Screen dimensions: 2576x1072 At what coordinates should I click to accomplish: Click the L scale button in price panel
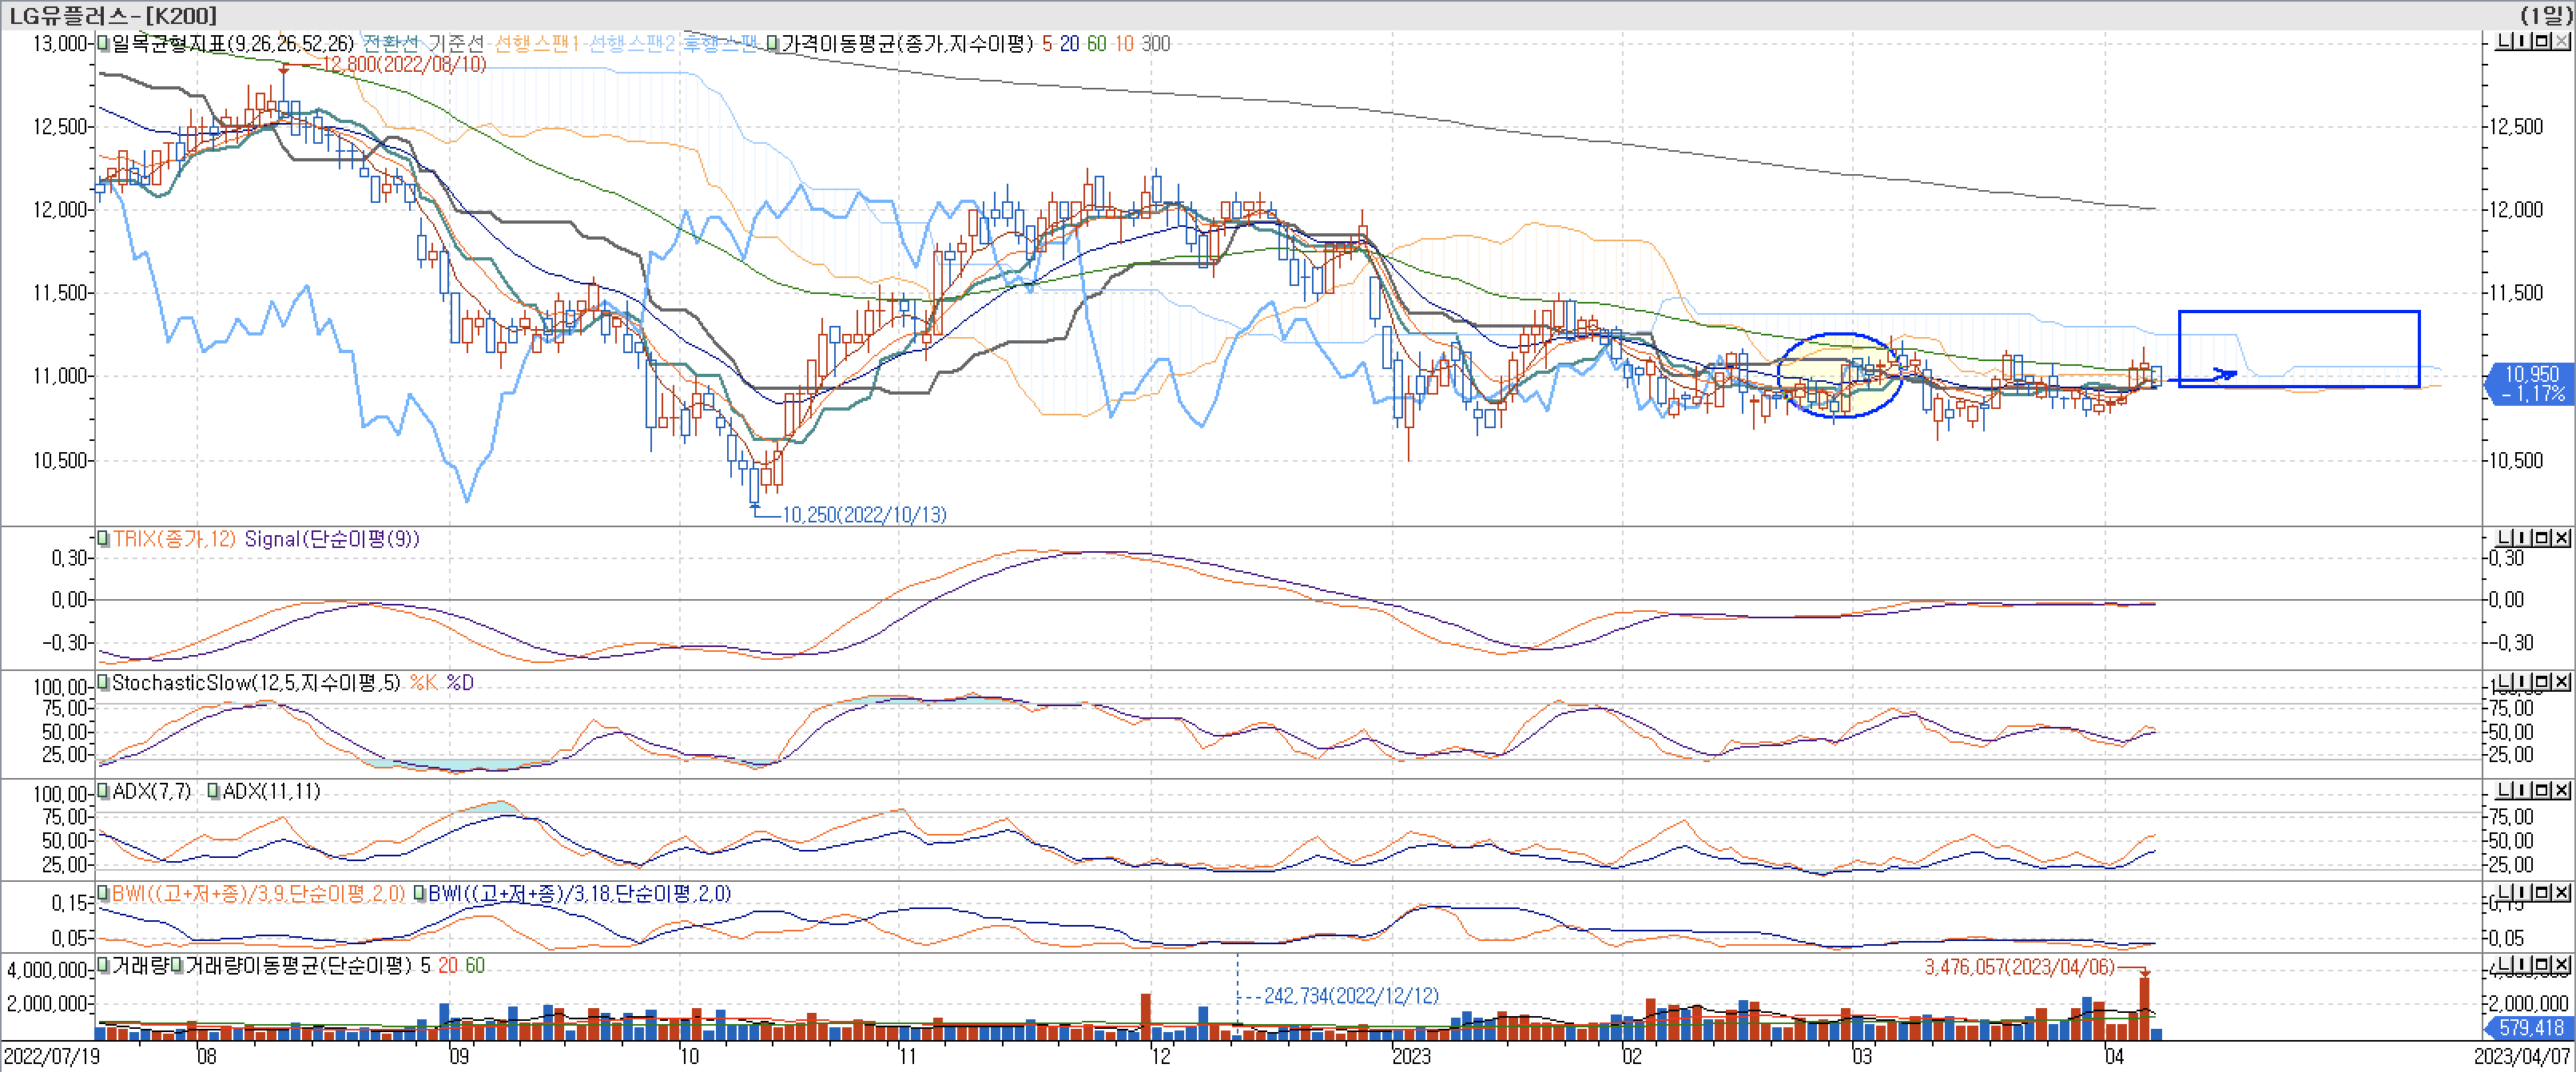(2504, 41)
